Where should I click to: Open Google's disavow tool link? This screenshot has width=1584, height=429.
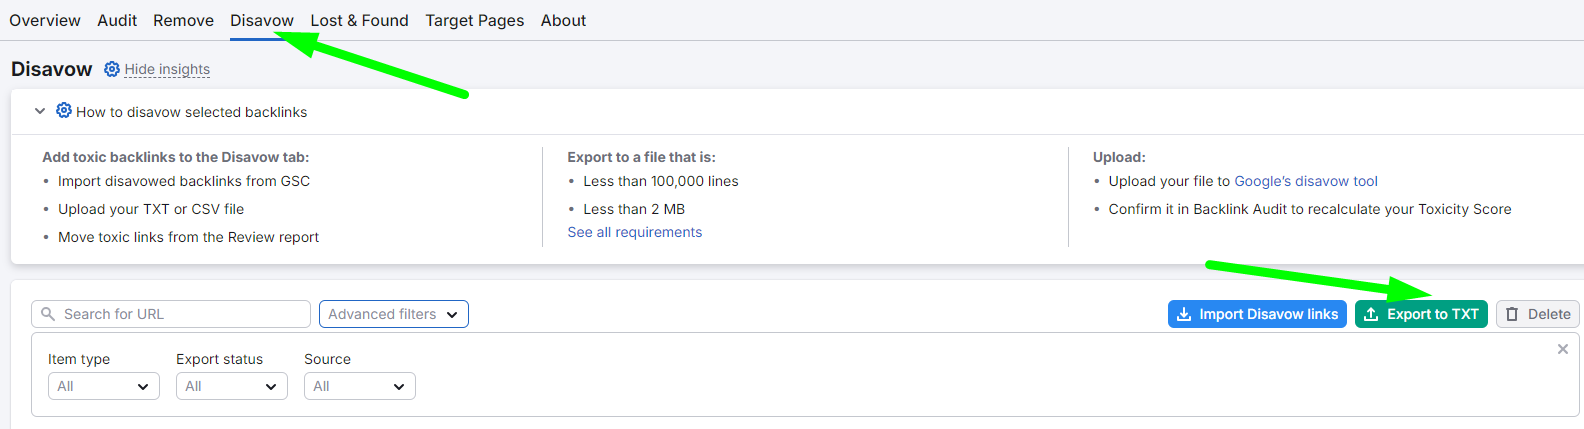[1306, 181]
